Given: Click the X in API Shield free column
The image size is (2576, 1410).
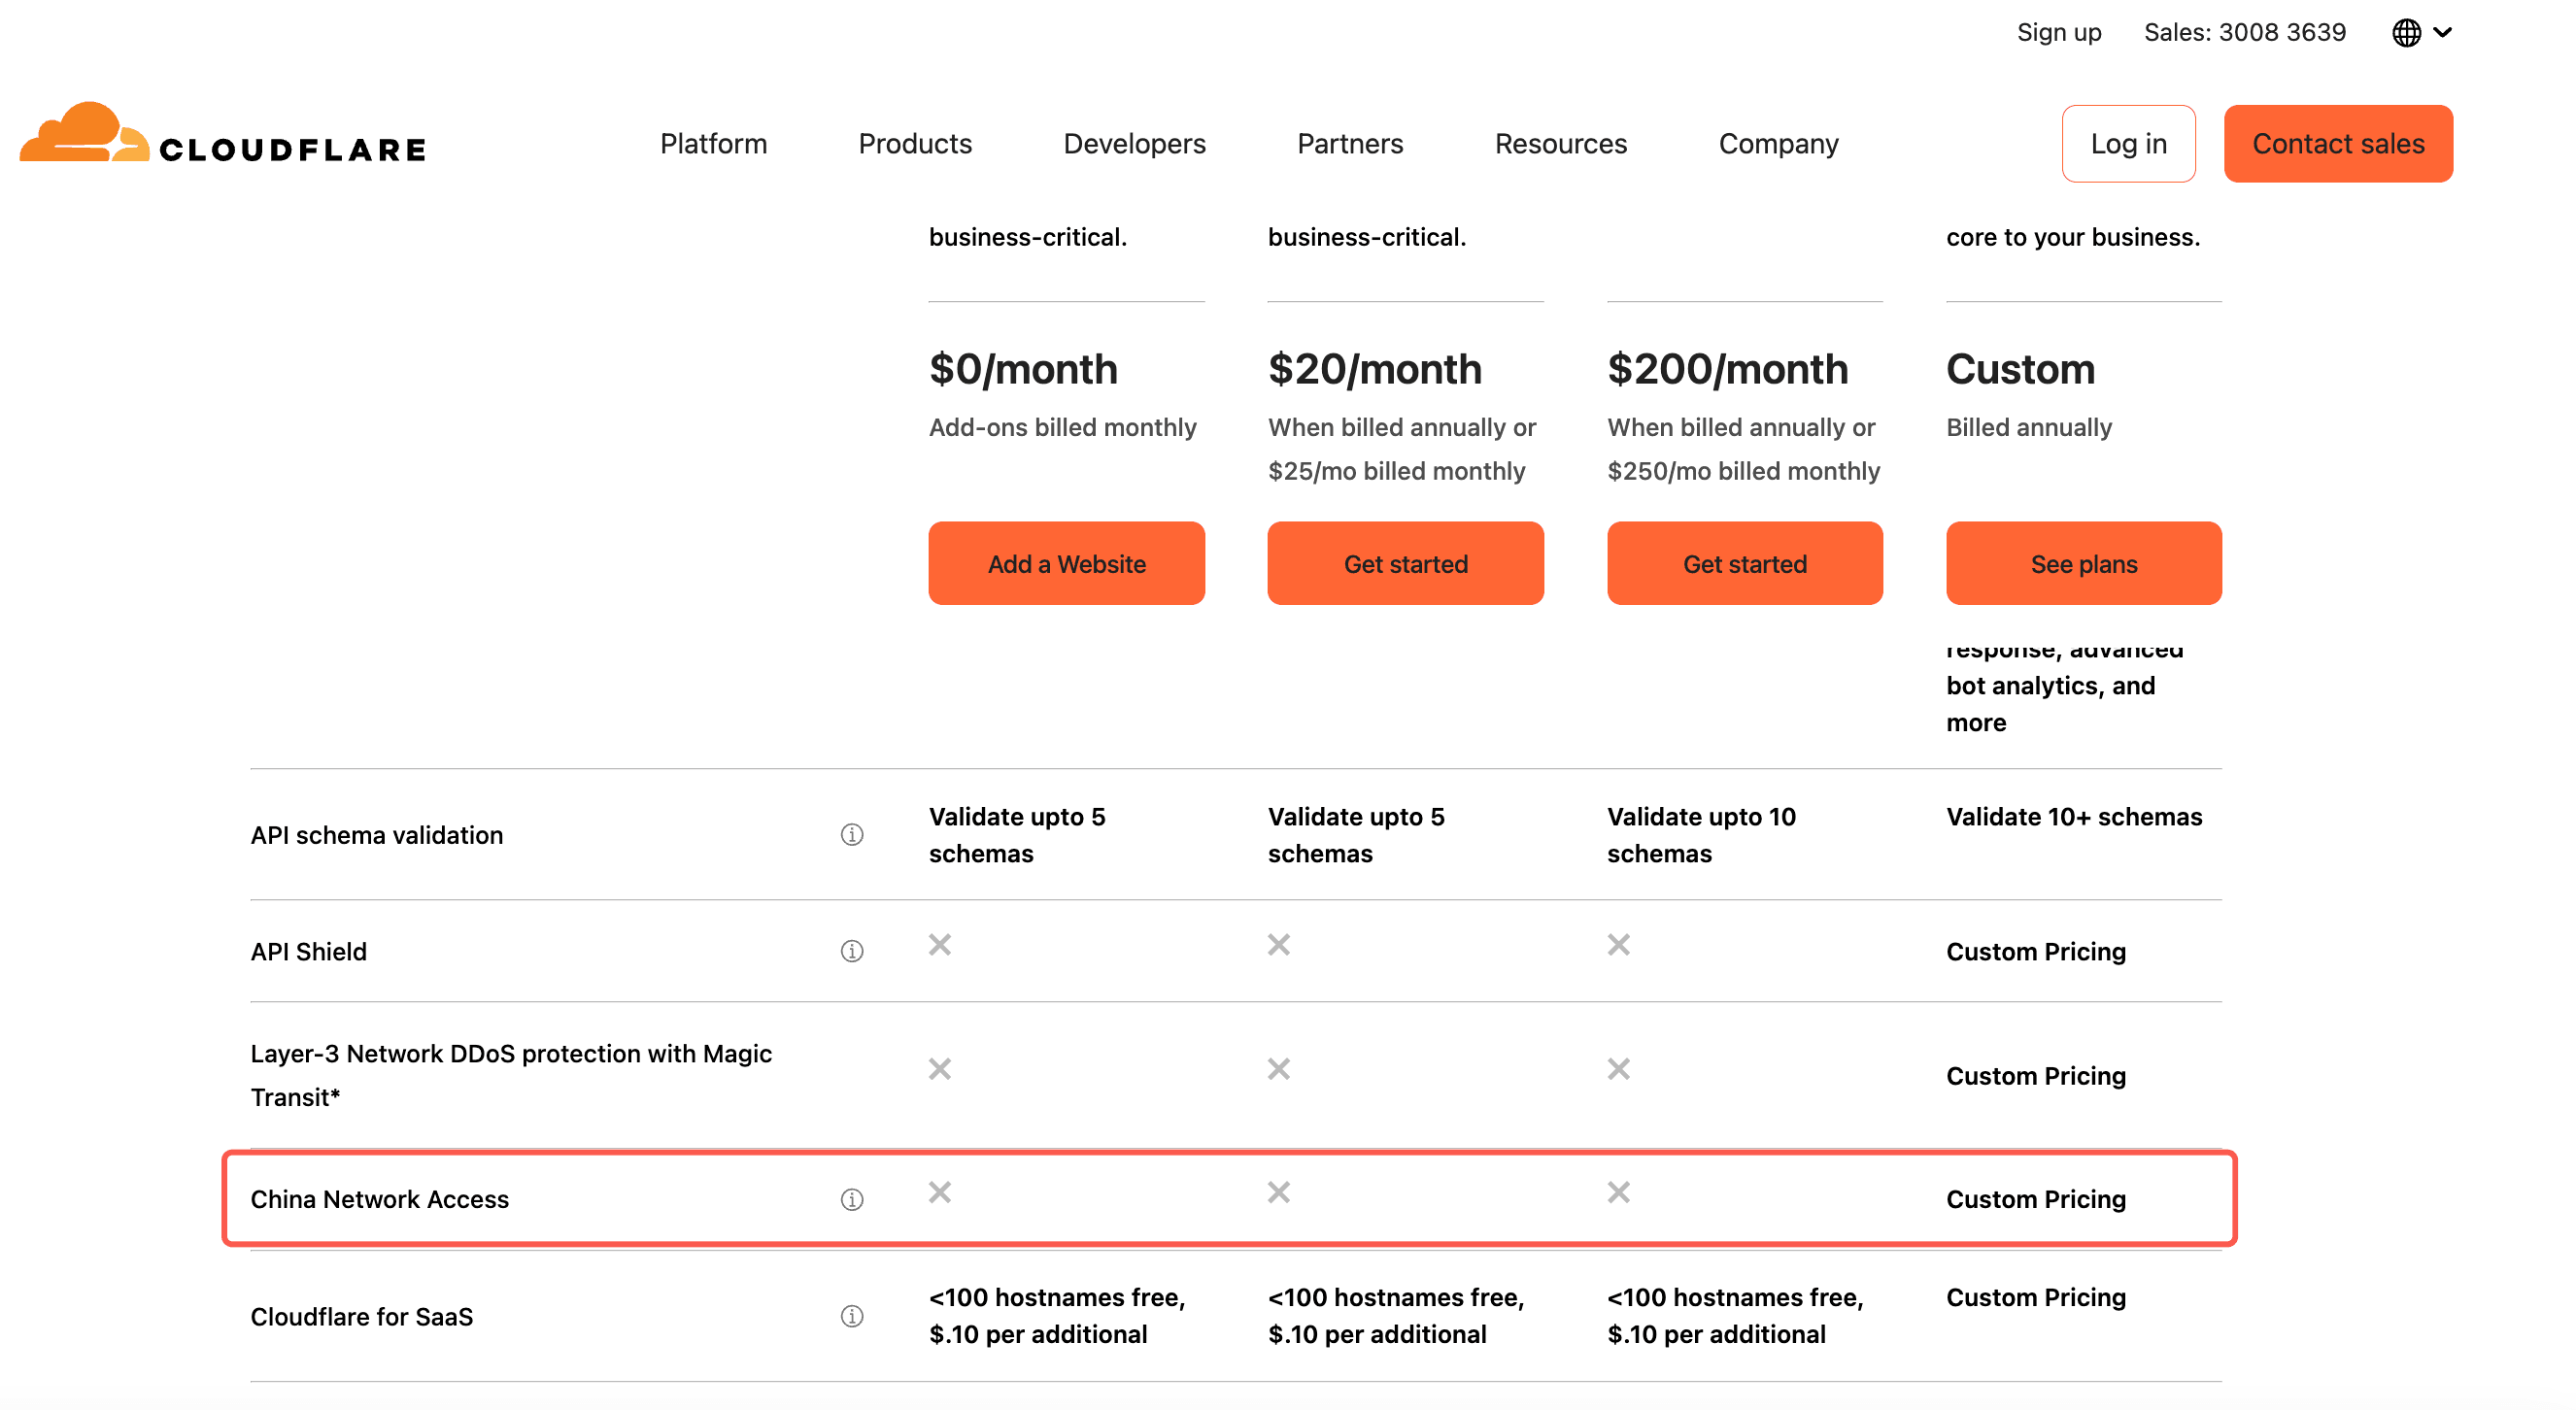Looking at the screenshot, I should 940,945.
